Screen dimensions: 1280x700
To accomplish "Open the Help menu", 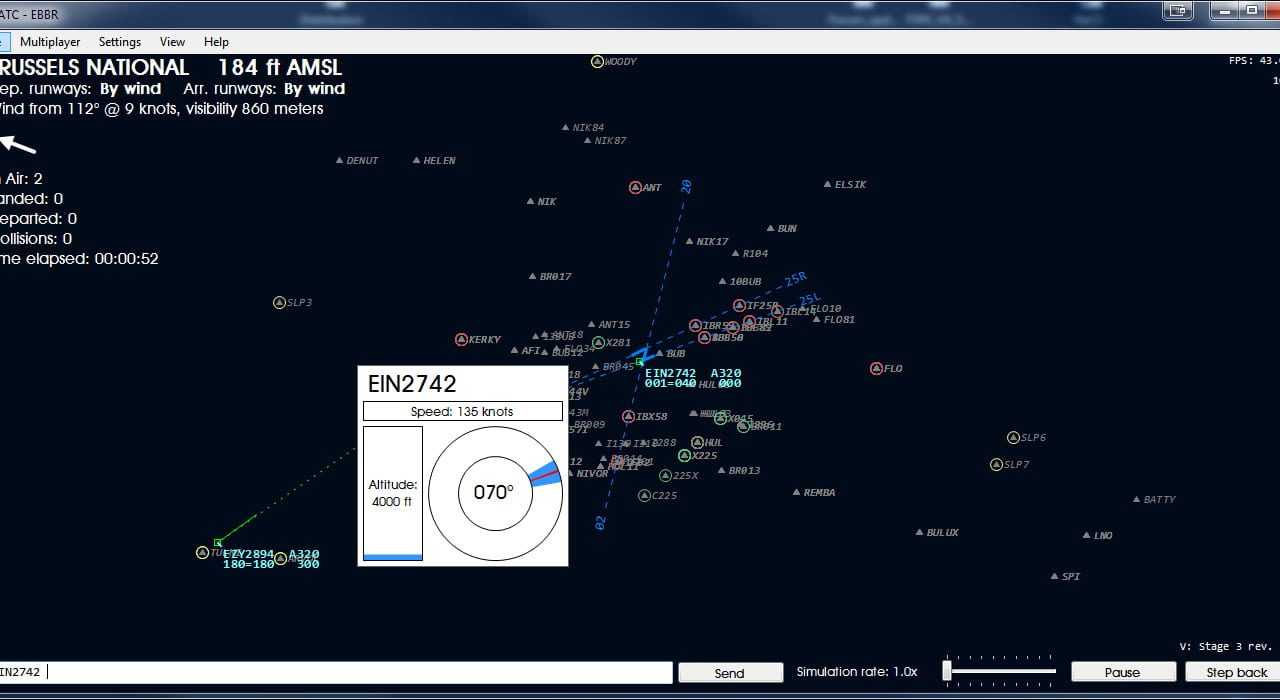I will pos(216,42).
